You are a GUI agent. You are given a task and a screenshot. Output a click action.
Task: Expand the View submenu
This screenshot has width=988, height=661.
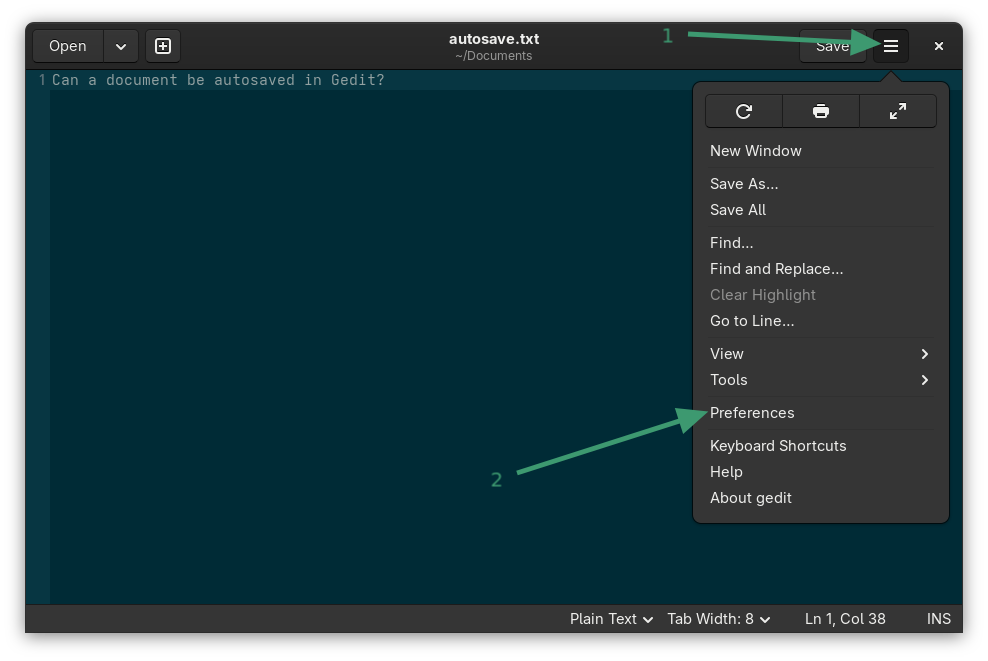[820, 353]
